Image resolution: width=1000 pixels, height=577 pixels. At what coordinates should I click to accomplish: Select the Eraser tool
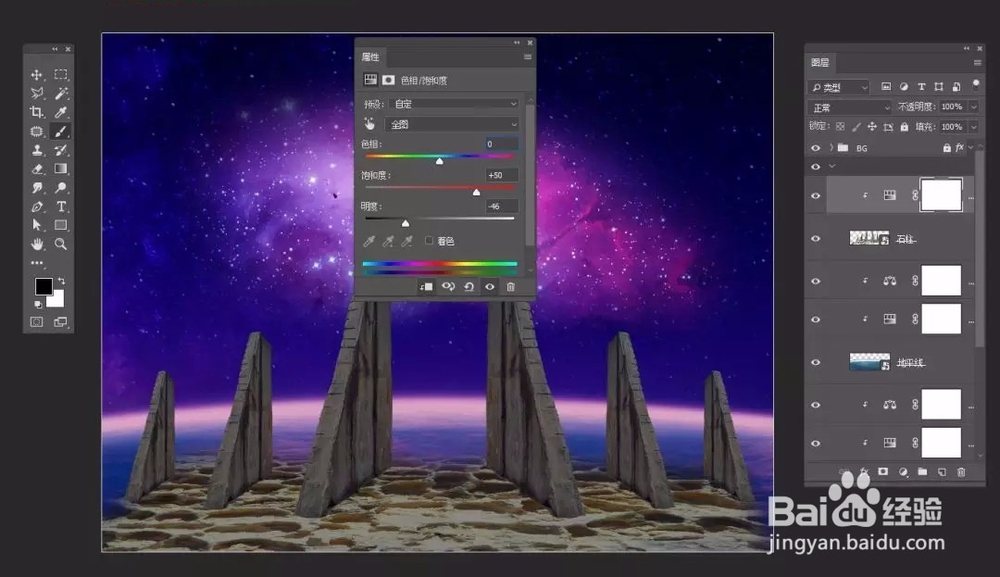pos(37,169)
